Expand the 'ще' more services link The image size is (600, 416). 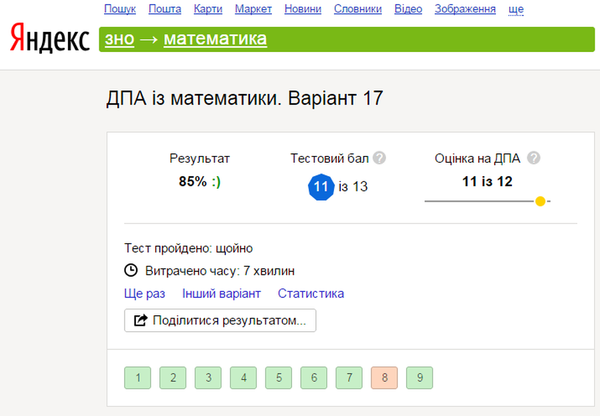coord(516,10)
